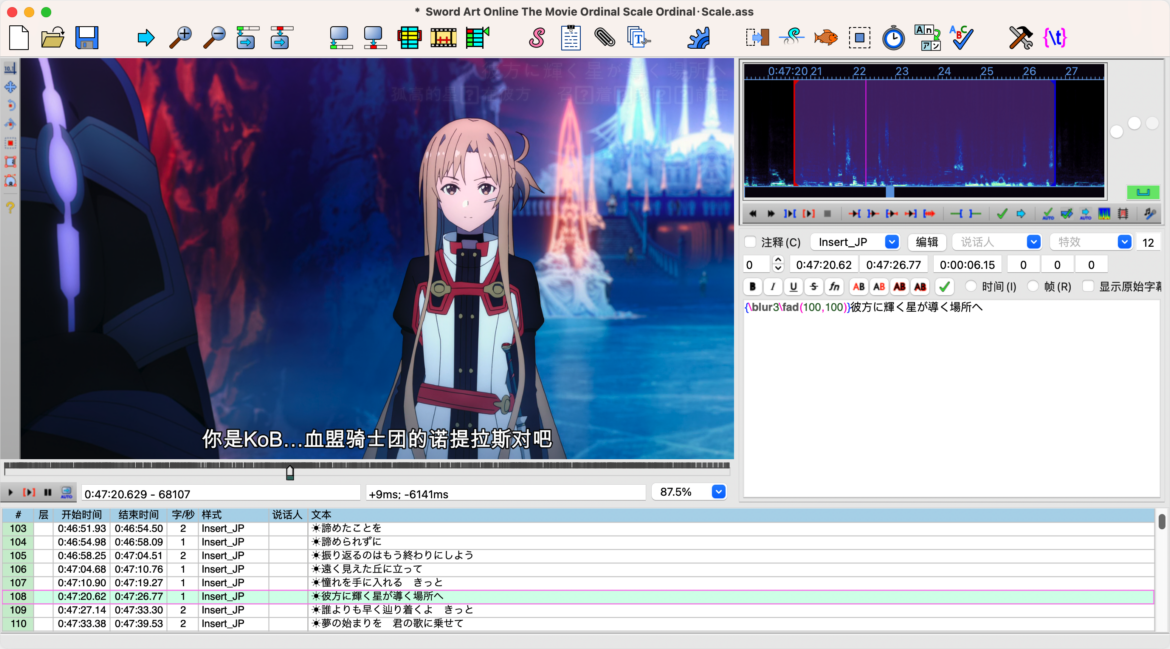Image resolution: width=1170 pixels, height=649 pixels.
Task: Expand the 特效 effect dropdown
Action: (x=1124, y=242)
